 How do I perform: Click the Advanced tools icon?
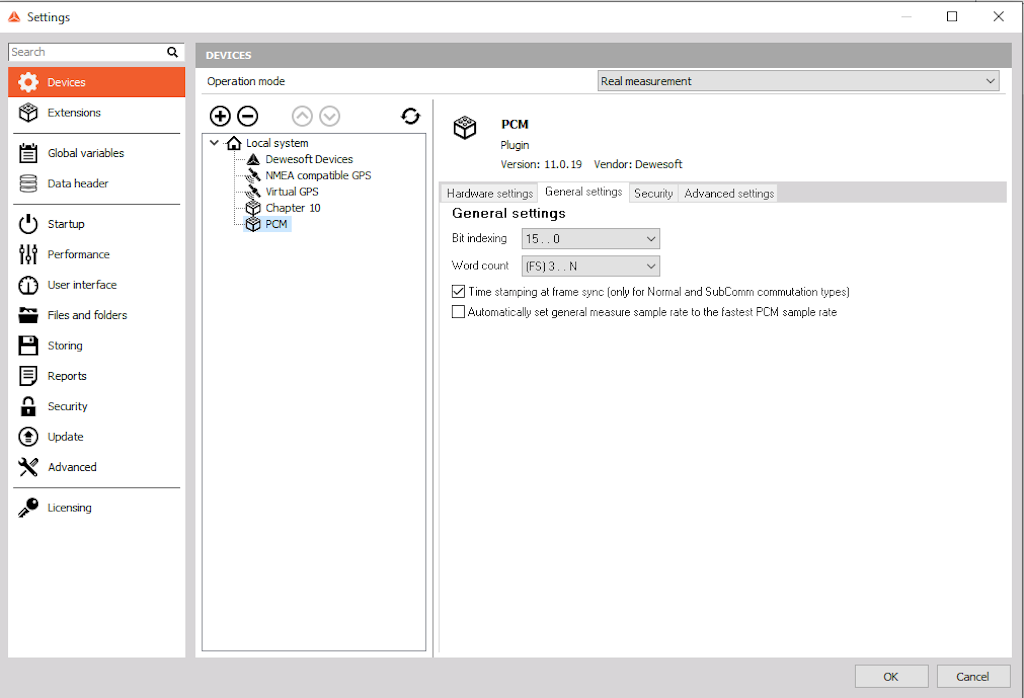tap(28, 467)
